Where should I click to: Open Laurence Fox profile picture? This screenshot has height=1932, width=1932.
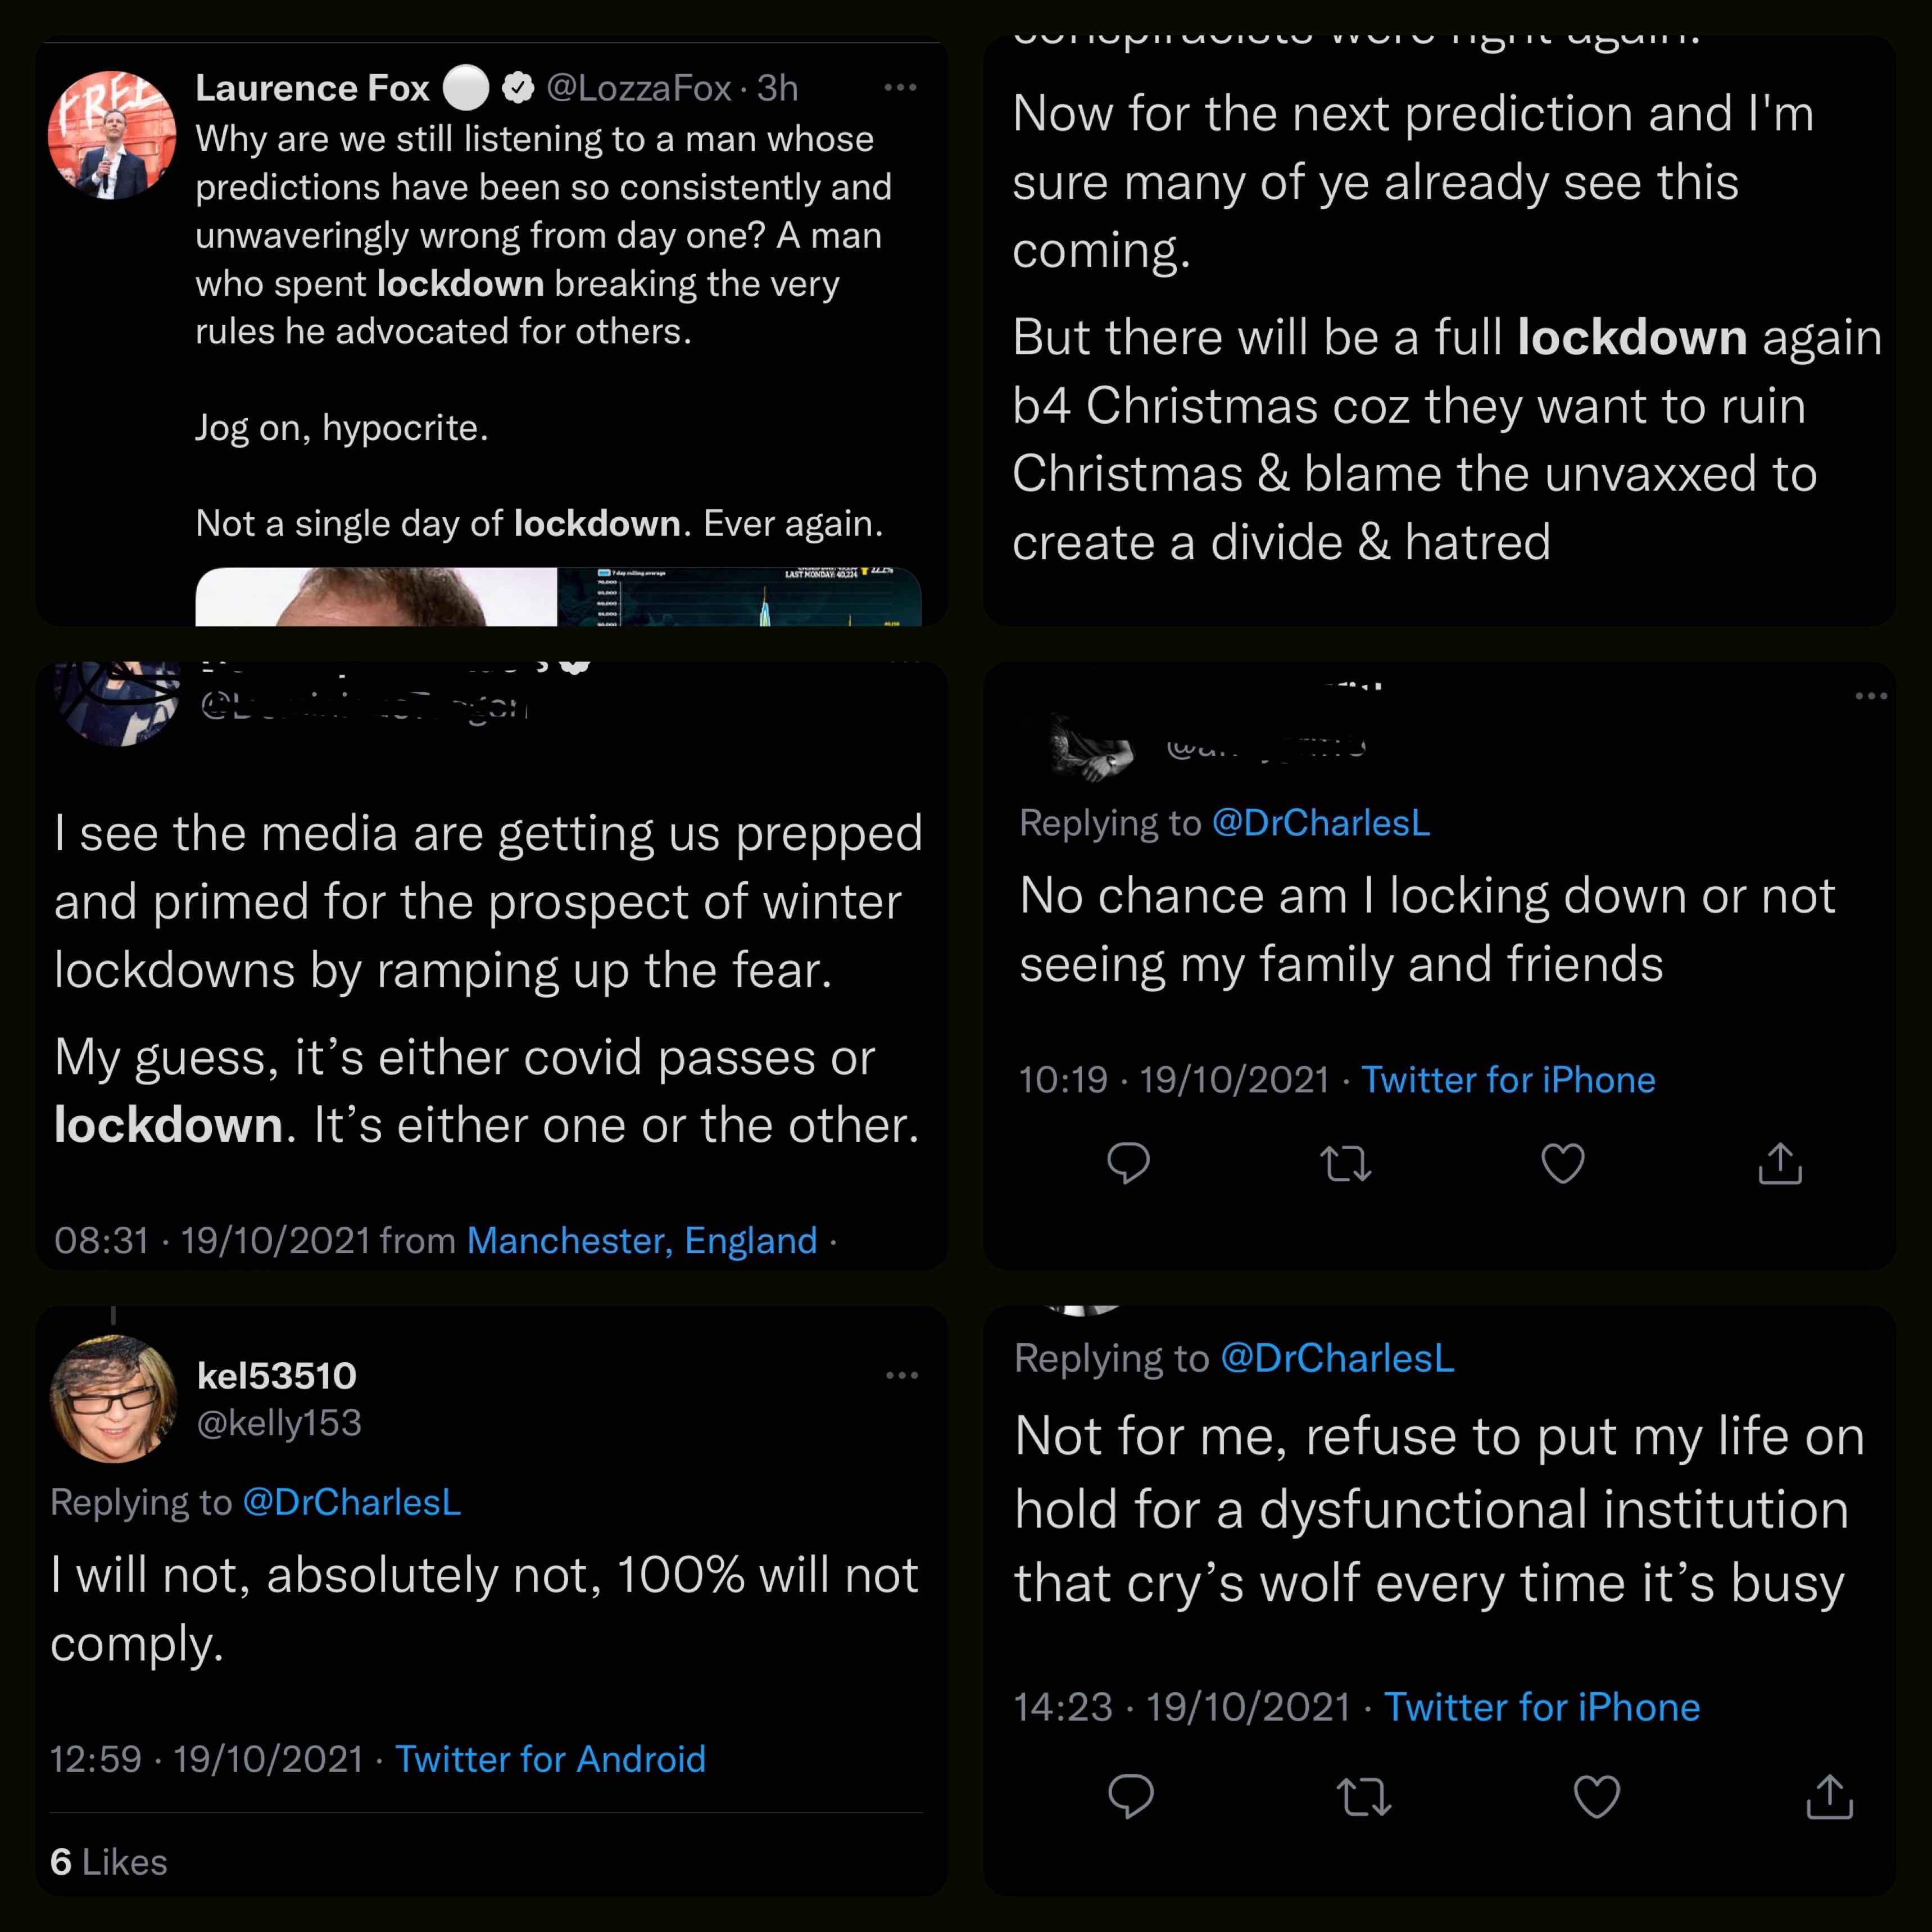pyautogui.click(x=112, y=135)
